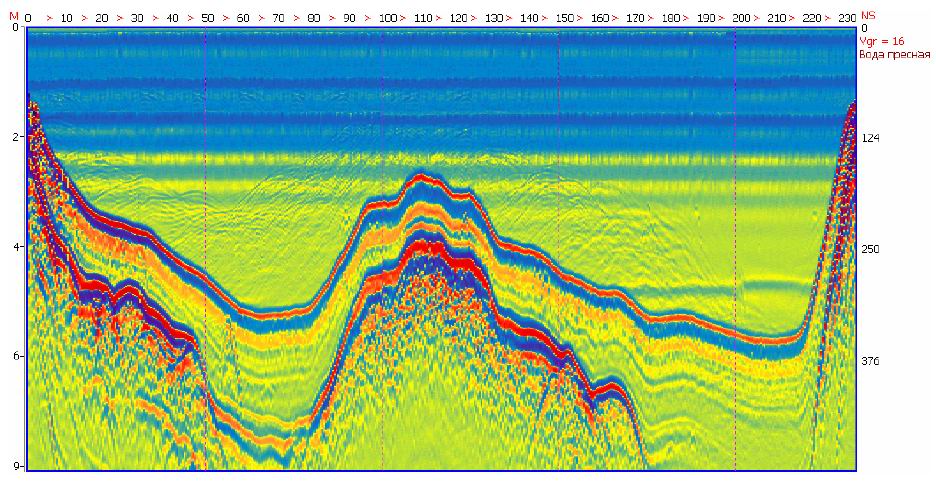Click the depth mark "9" on left axis

point(18,466)
